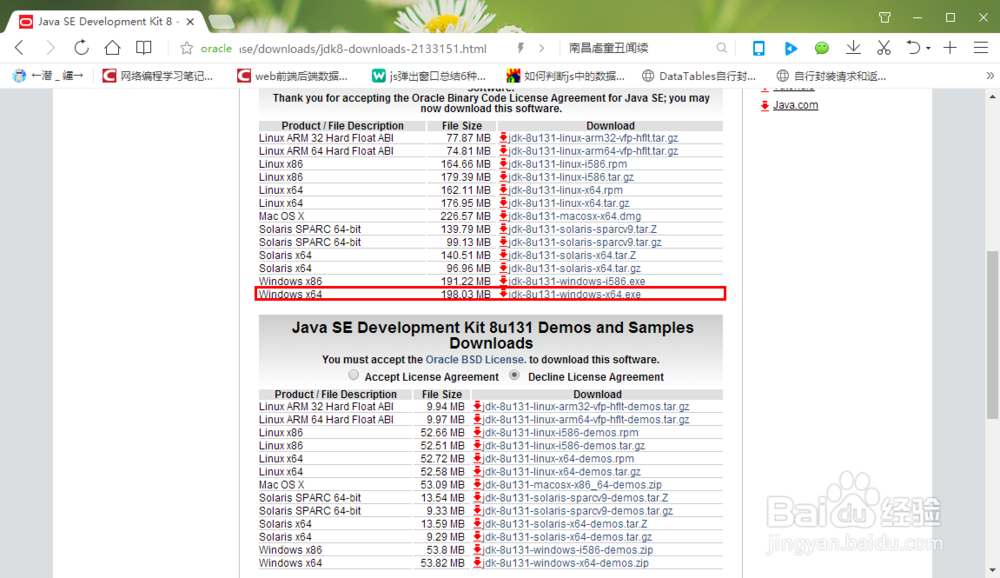The image size is (1000, 578).
Task: Click the address bar URL field
Action: pyautogui.click(x=362, y=48)
